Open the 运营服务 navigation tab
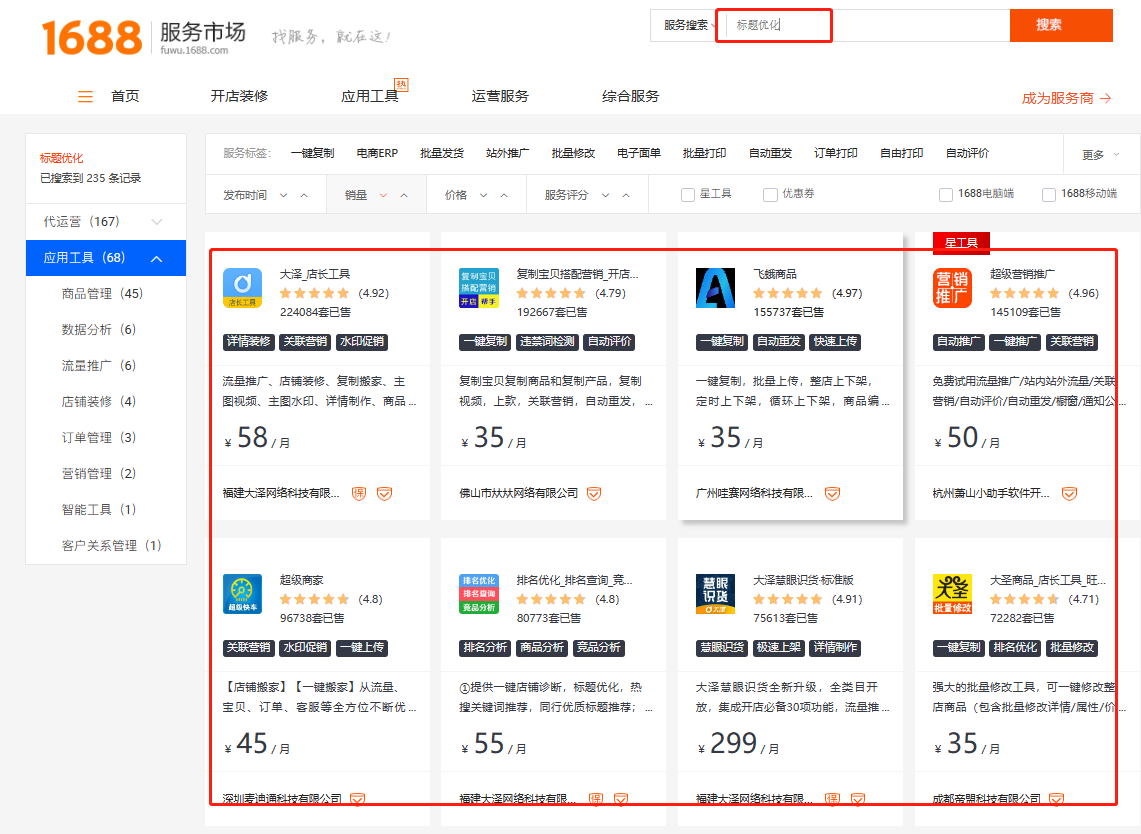The width and height of the screenshot is (1141, 834). coord(500,97)
